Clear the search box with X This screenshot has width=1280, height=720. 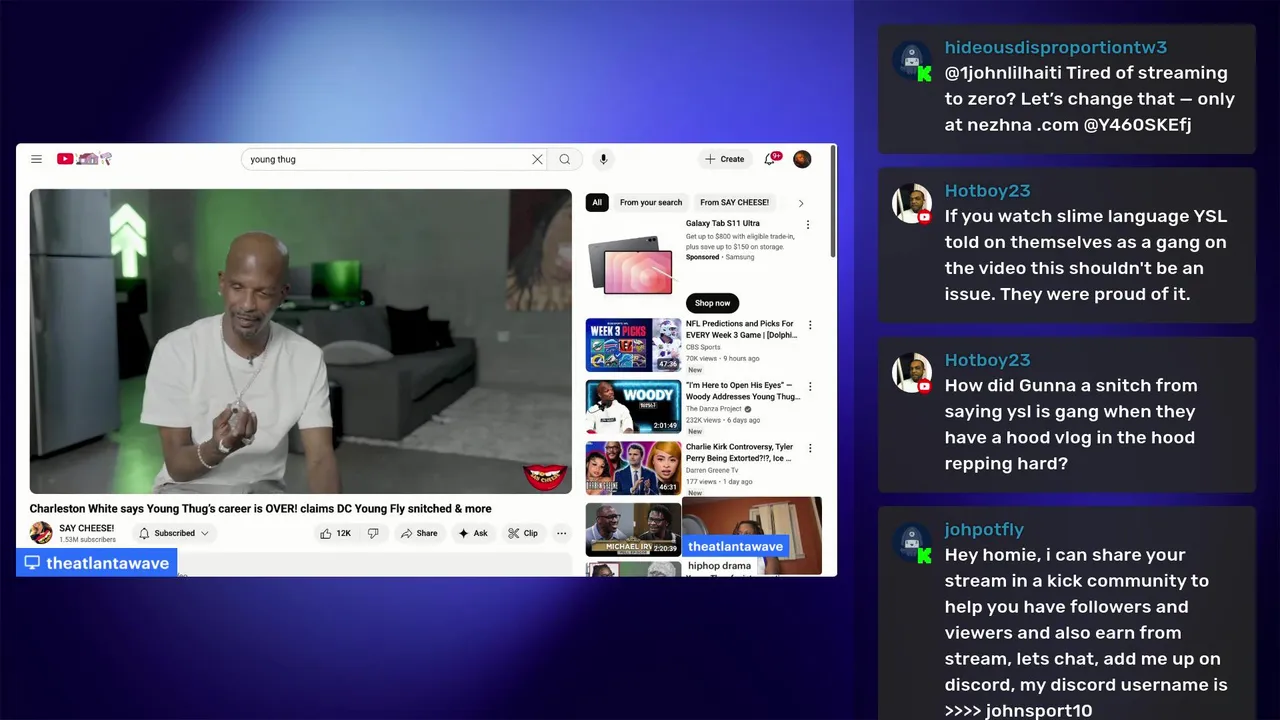pos(537,159)
